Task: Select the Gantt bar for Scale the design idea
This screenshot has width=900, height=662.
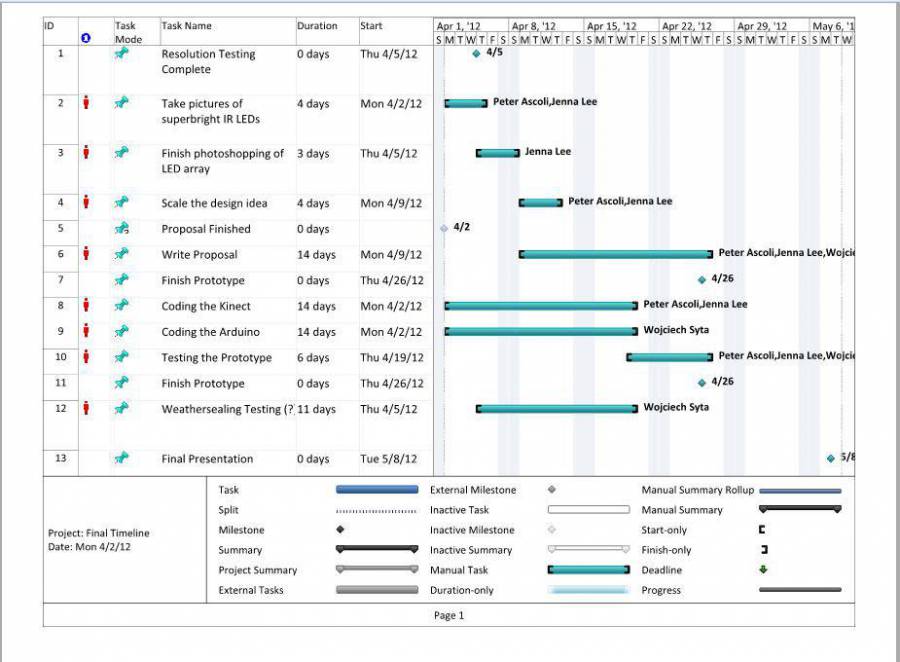Action: coord(541,203)
